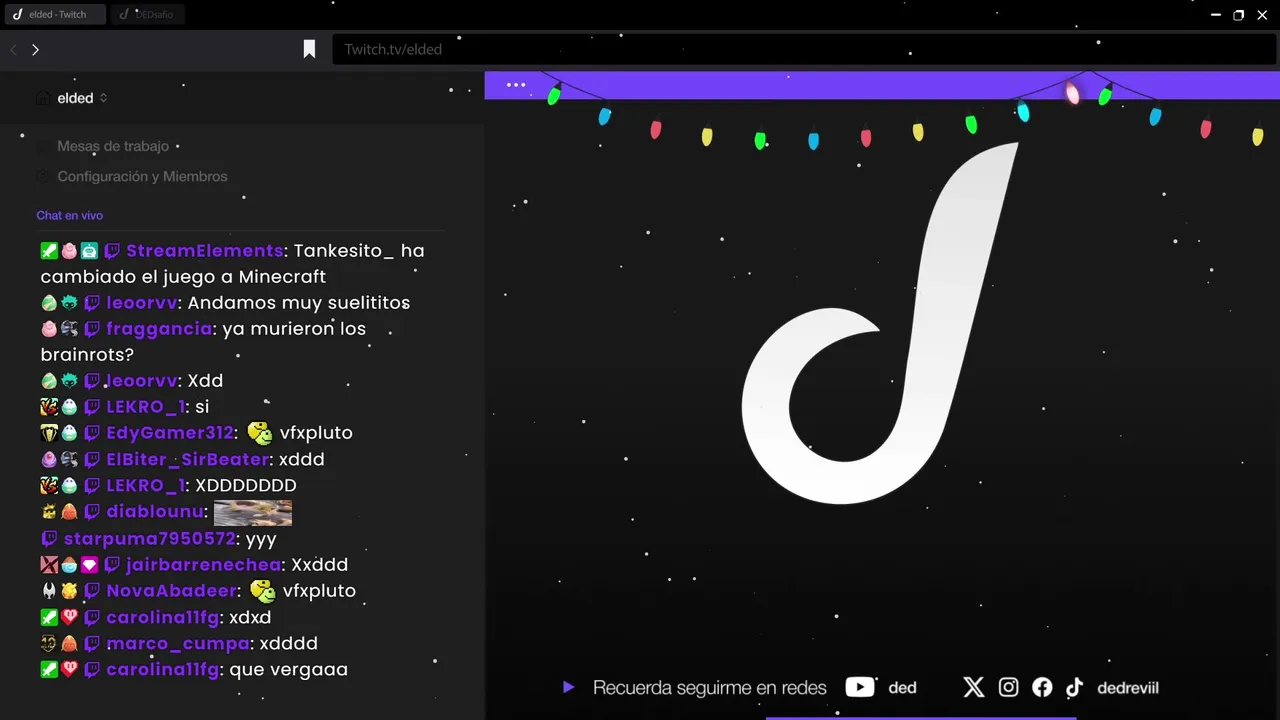Click marco_cumpa username

click(178, 643)
